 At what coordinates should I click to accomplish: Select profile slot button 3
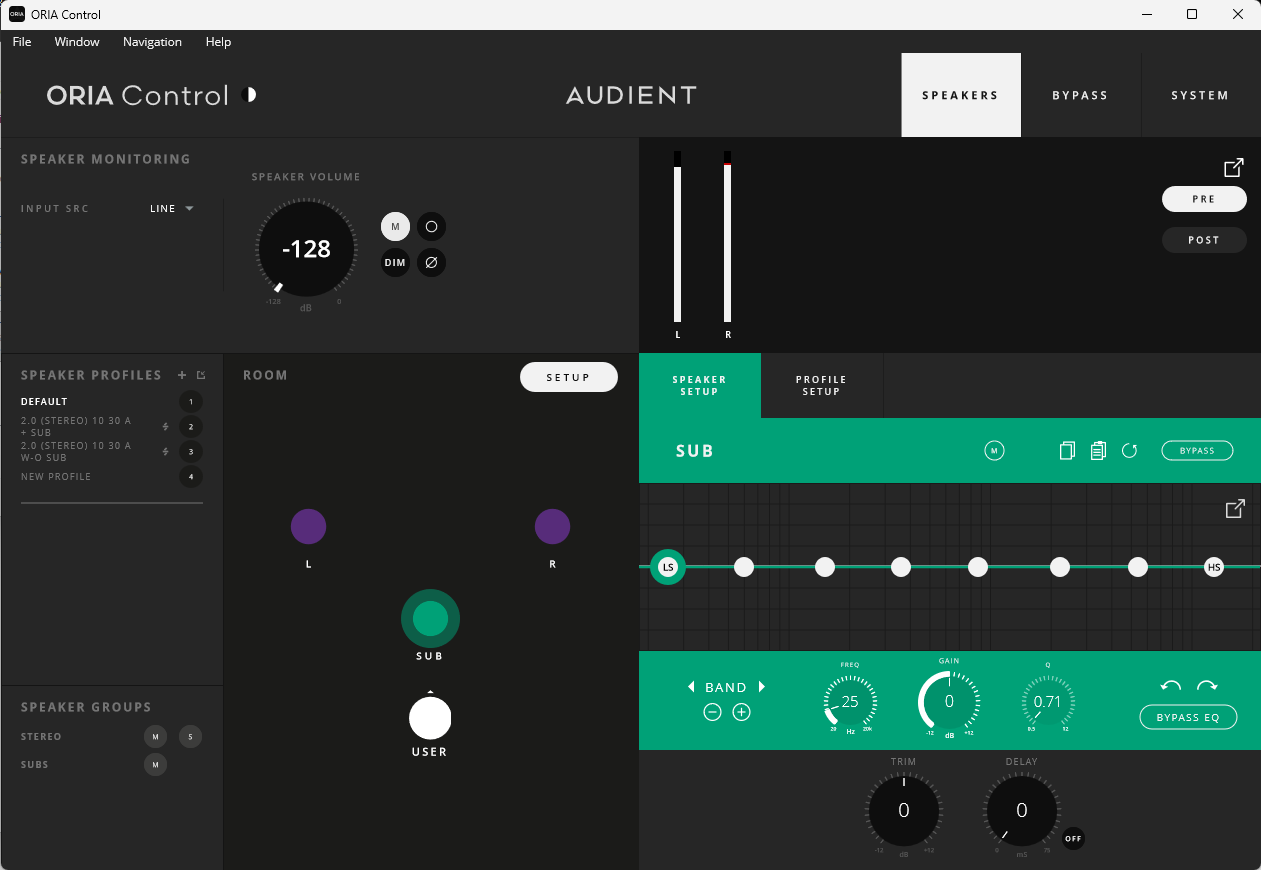click(190, 452)
